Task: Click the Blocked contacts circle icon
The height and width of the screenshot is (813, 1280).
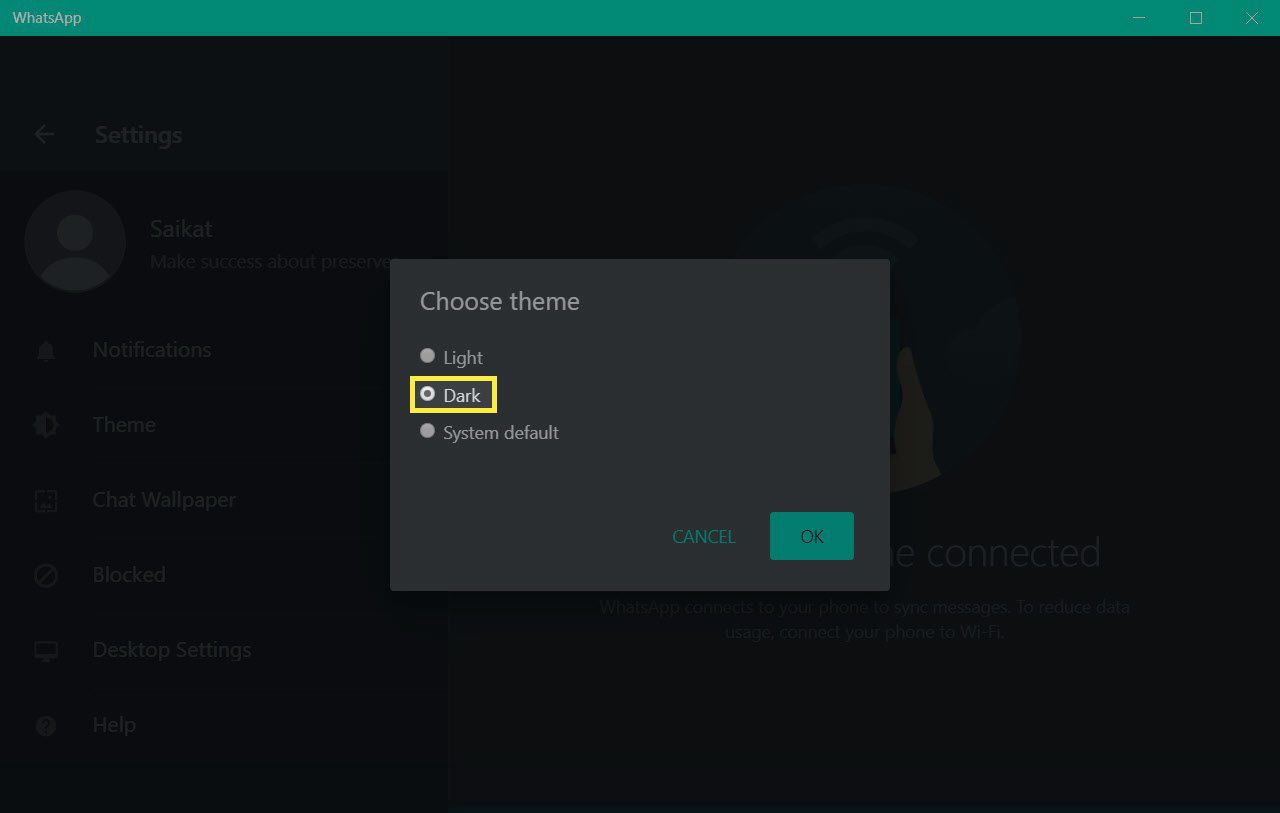Action: click(46, 576)
